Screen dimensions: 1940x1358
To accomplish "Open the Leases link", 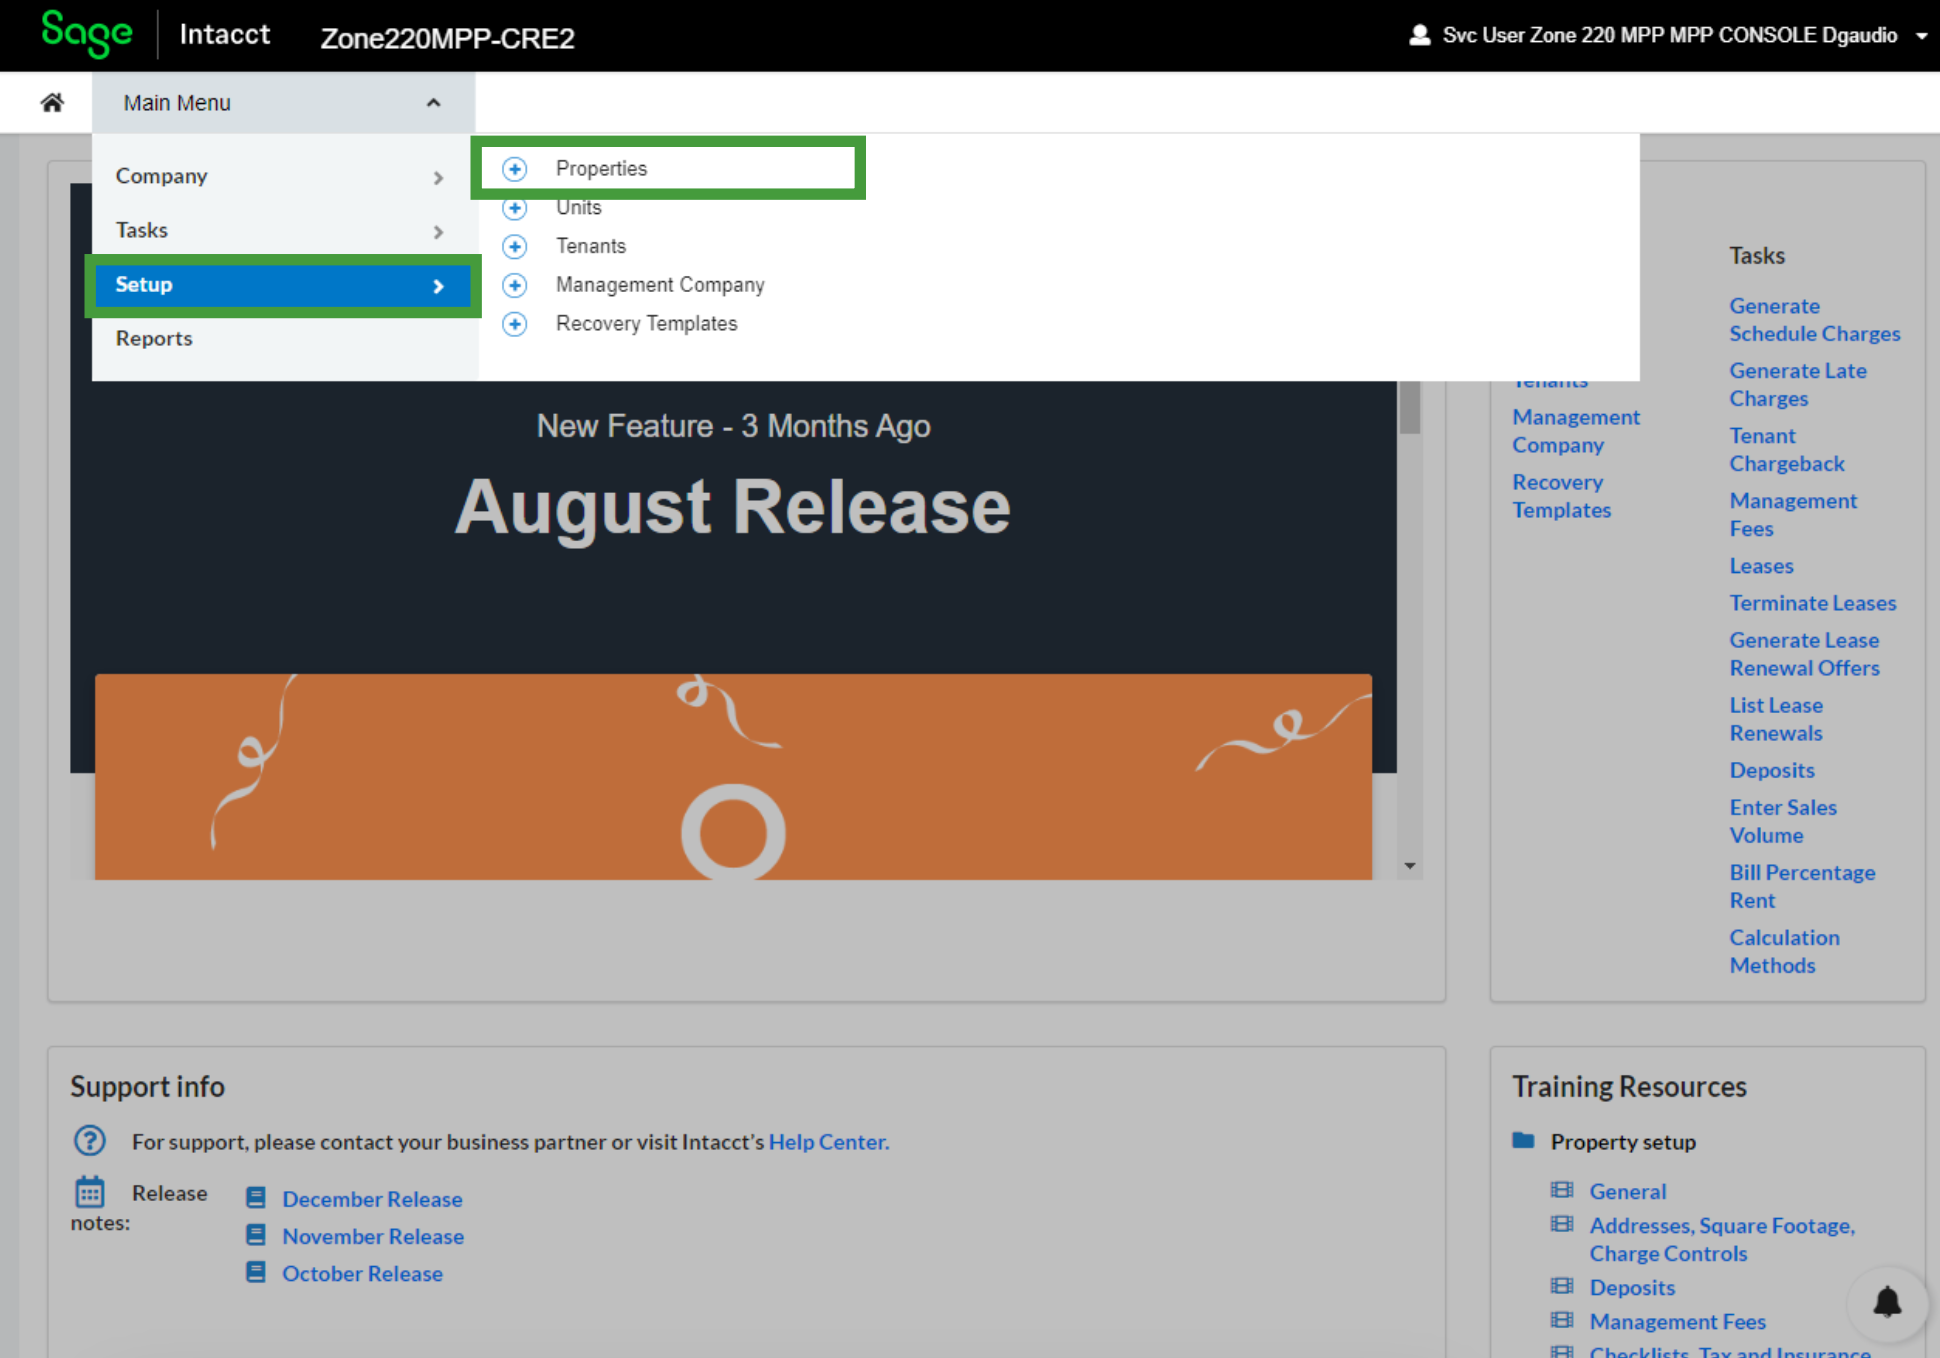I will 1761,566.
